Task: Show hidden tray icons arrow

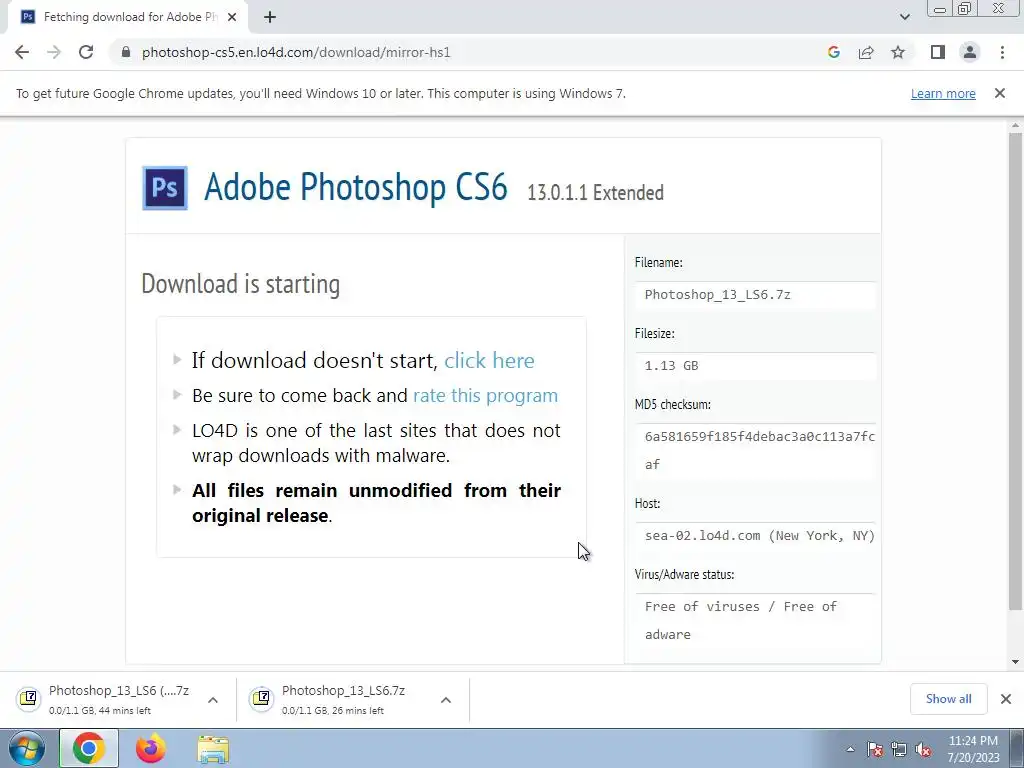Action: [850, 749]
